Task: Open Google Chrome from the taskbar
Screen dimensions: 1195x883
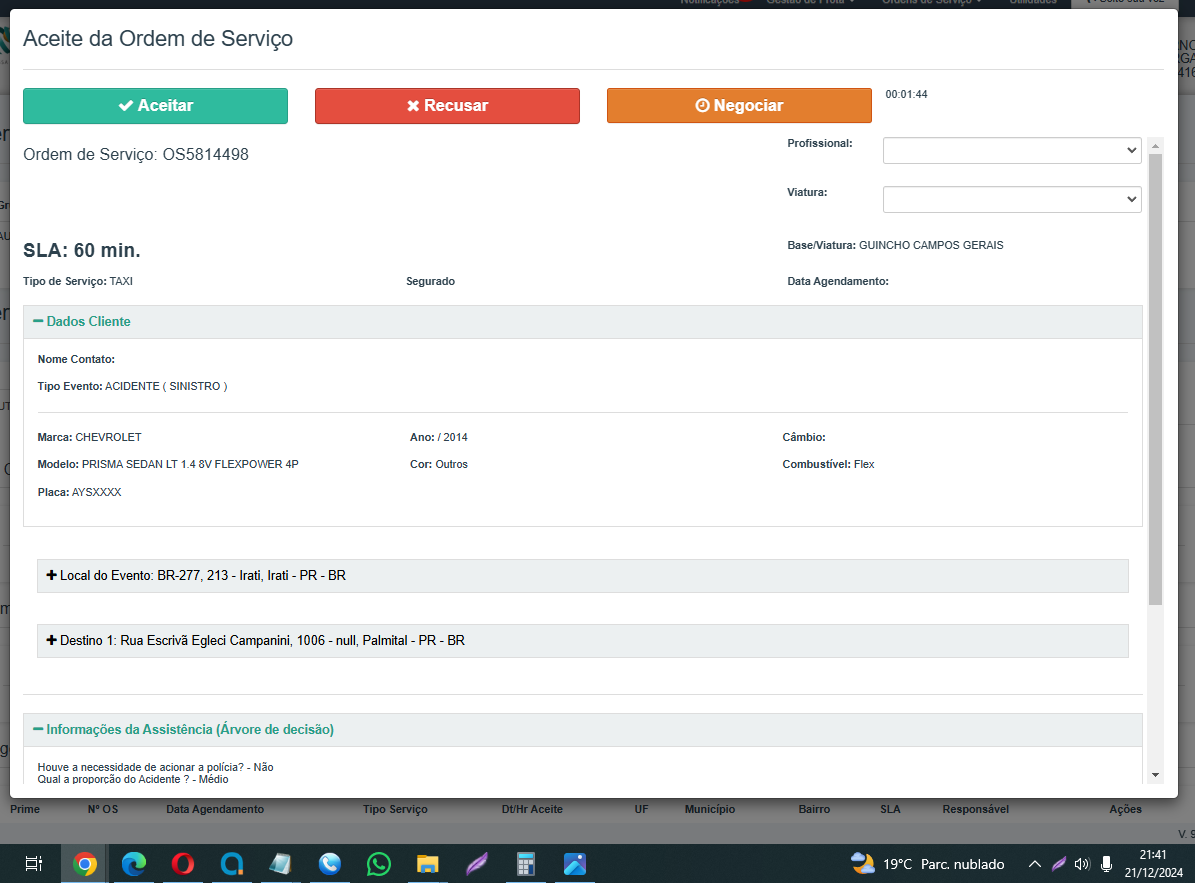Action: coord(85,864)
